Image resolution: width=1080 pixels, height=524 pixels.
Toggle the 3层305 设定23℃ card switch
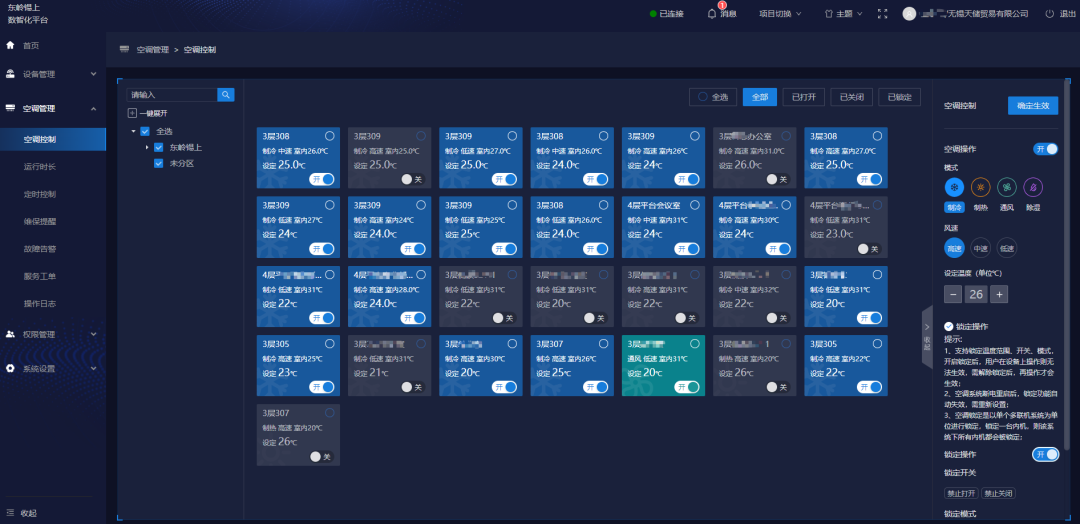point(322,387)
